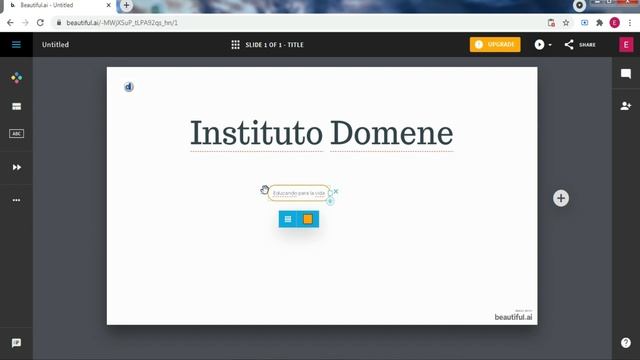Open a new browser tab
The image size is (640, 360).
[126, 5]
